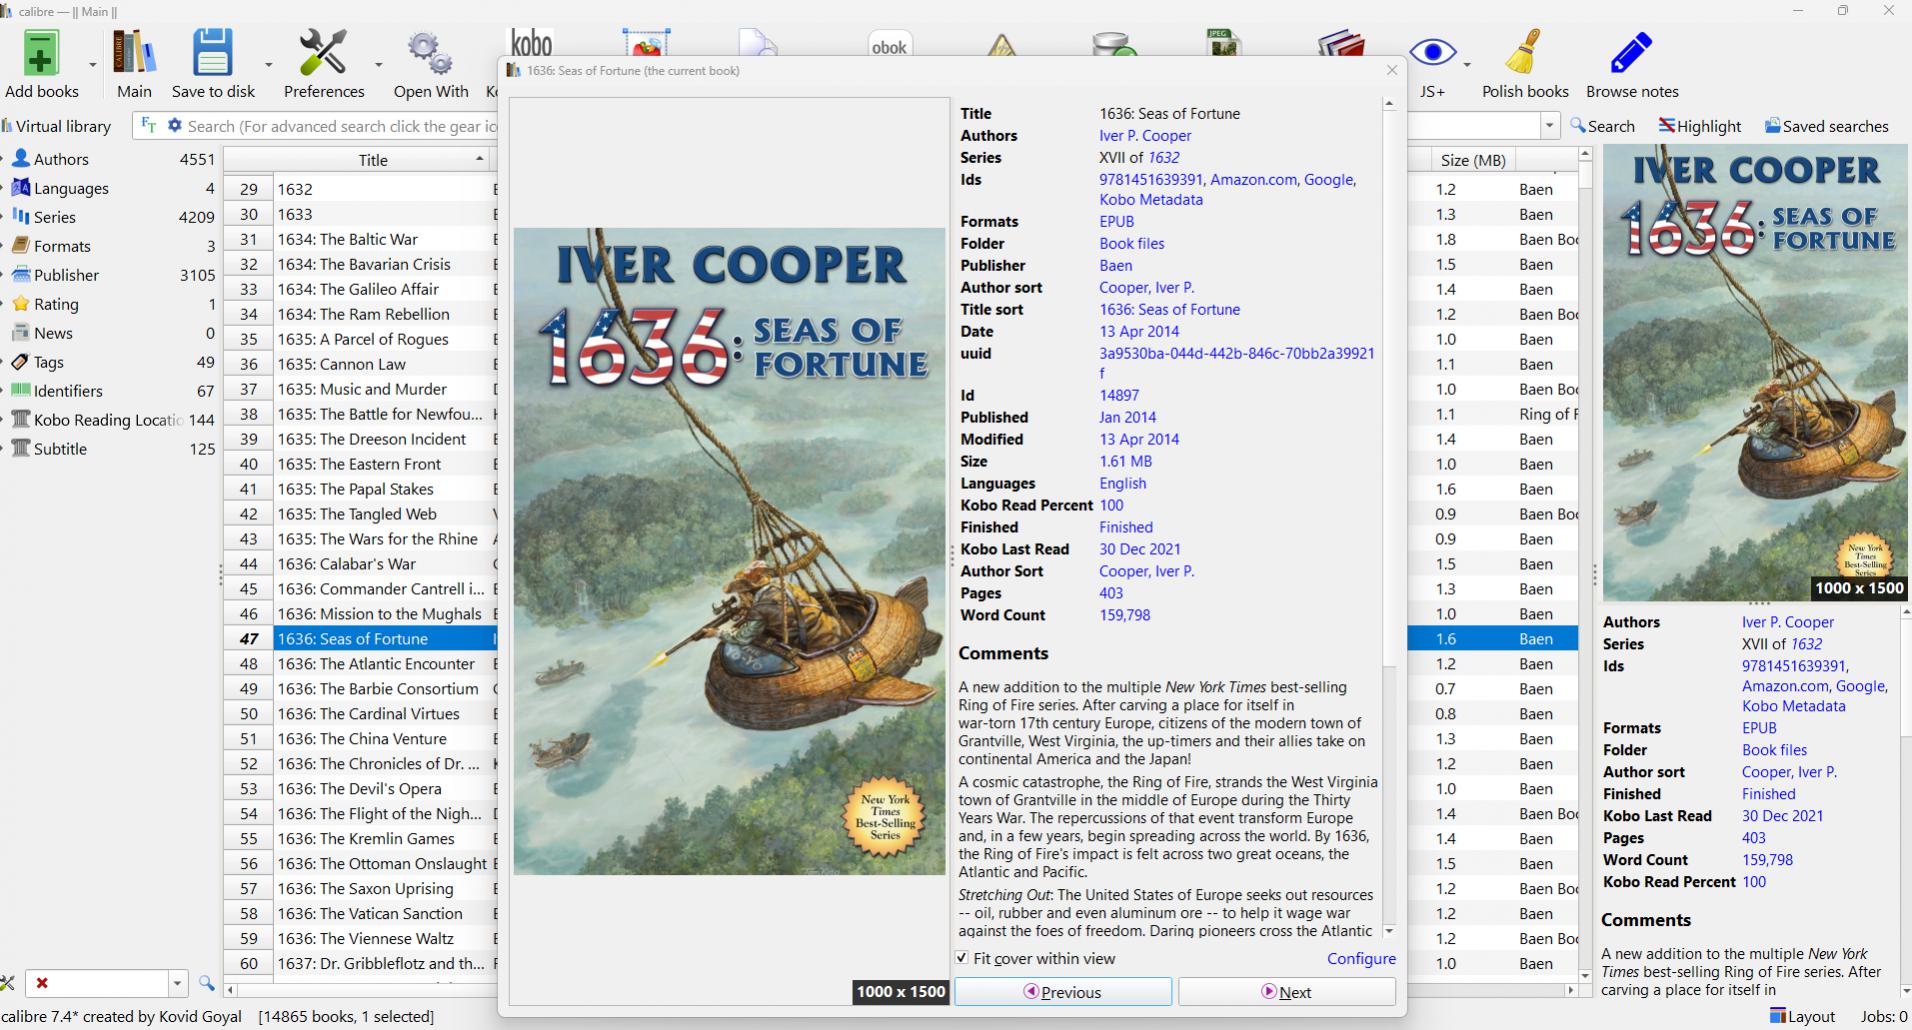Select the book 1636: The Kremlin Games
The height and width of the screenshot is (1030, 1912).
[366, 839]
